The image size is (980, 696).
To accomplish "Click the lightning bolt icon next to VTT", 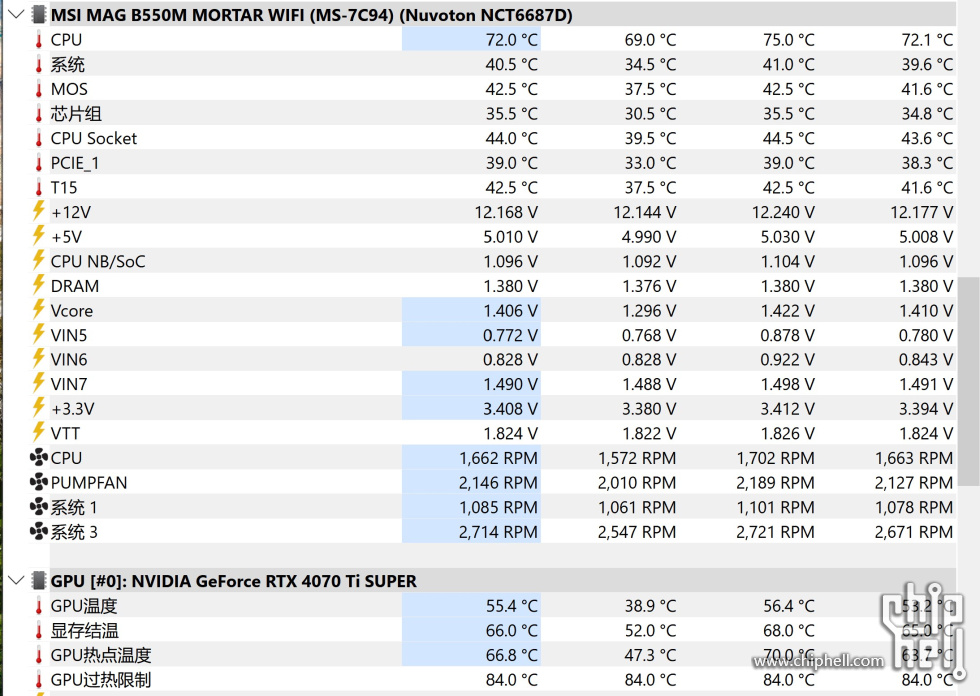I will [39, 432].
